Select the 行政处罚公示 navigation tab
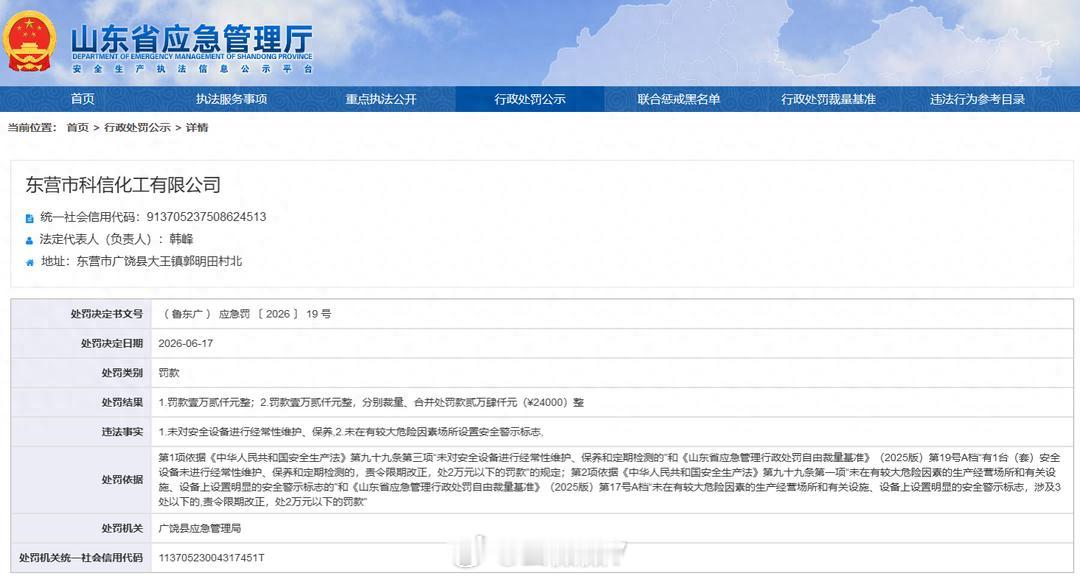The height and width of the screenshot is (579, 1080). [x=530, y=99]
